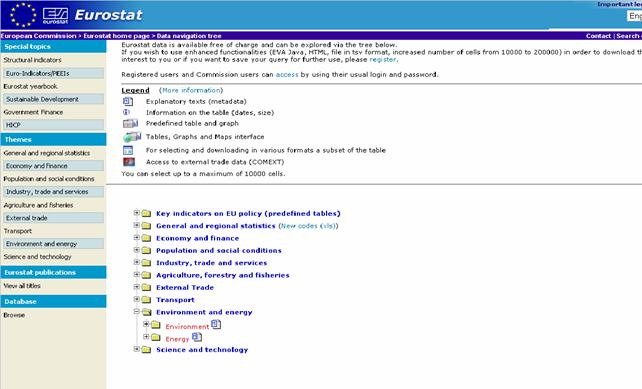Image resolution: width=642 pixels, height=389 pixels.
Task: Open Transport sidebar theme
Action: click(18, 231)
